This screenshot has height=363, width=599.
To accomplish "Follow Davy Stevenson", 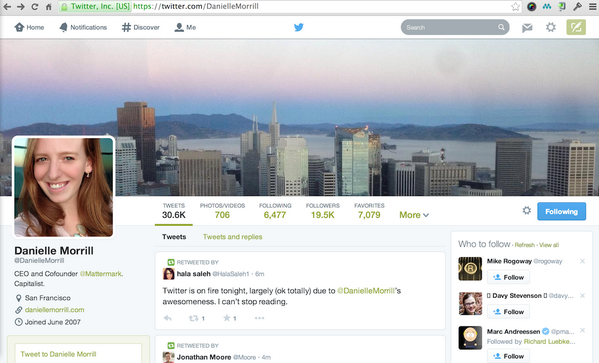I will [x=508, y=312].
